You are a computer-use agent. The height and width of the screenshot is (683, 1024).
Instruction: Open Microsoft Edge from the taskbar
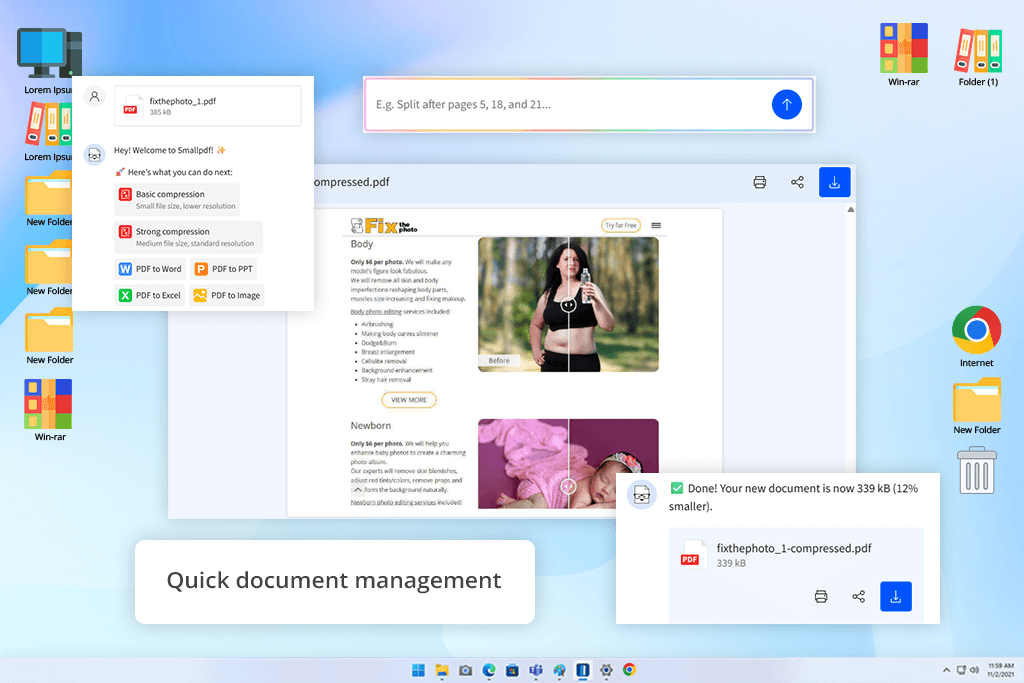pyautogui.click(x=489, y=670)
